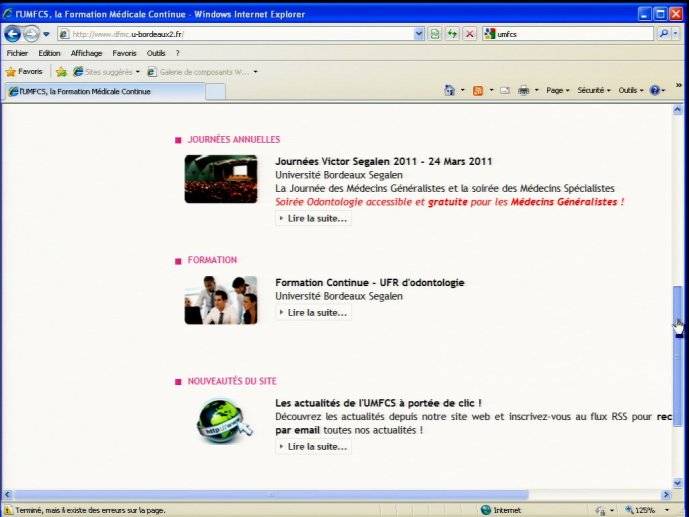Click the magnifier search button

664,34
